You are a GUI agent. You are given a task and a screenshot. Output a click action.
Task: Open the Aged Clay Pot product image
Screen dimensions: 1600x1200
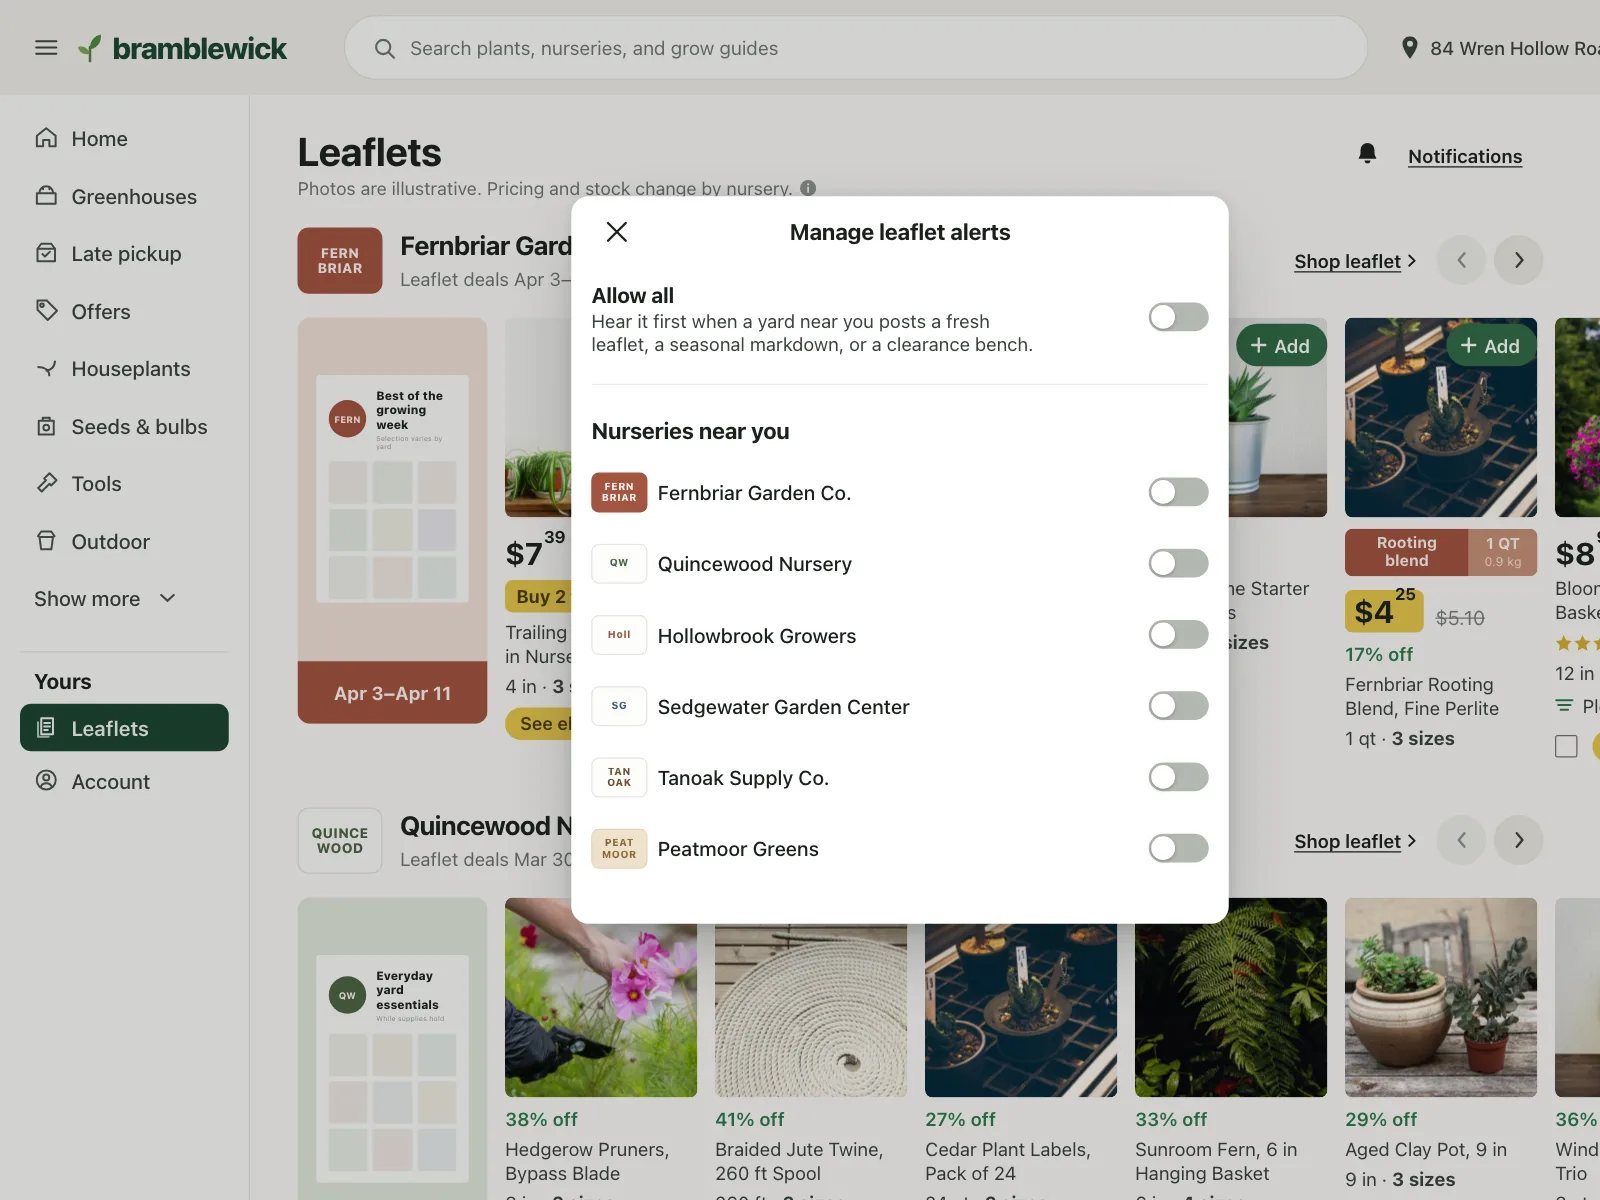pyautogui.click(x=1441, y=997)
